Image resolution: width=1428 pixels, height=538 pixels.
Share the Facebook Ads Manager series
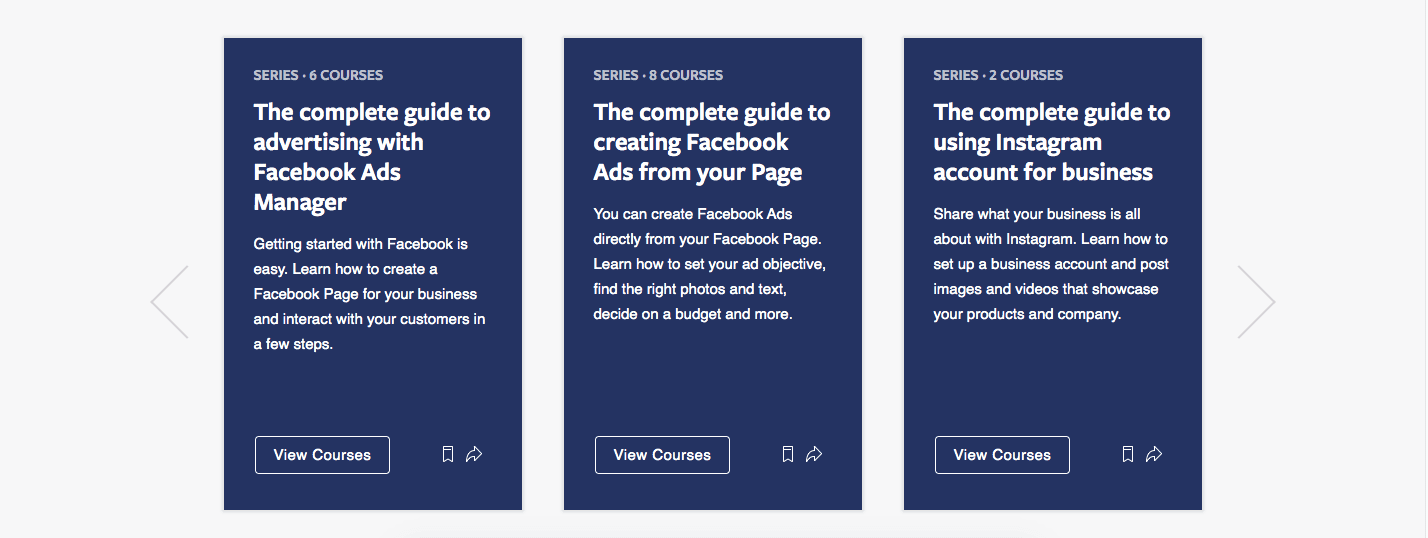click(x=474, y=455)
